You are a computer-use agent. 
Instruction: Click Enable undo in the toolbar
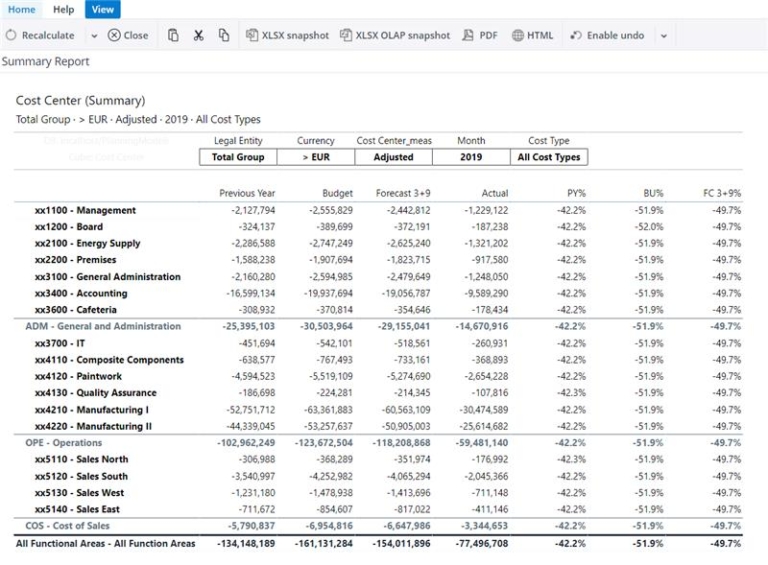coord(607,35)
